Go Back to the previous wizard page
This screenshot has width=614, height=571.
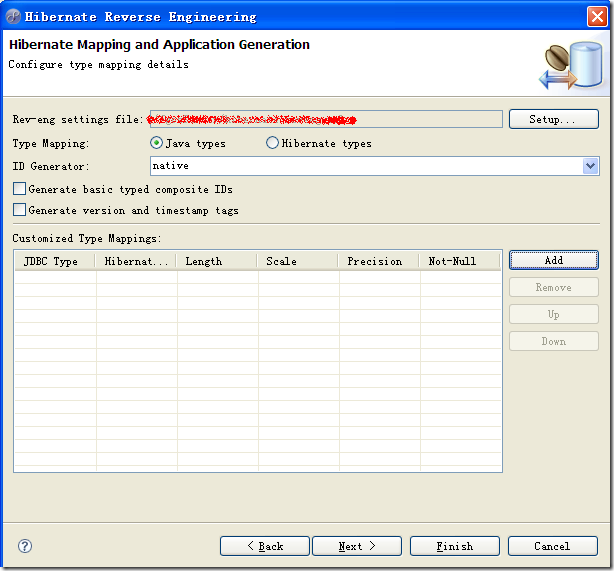click(264, 546)
